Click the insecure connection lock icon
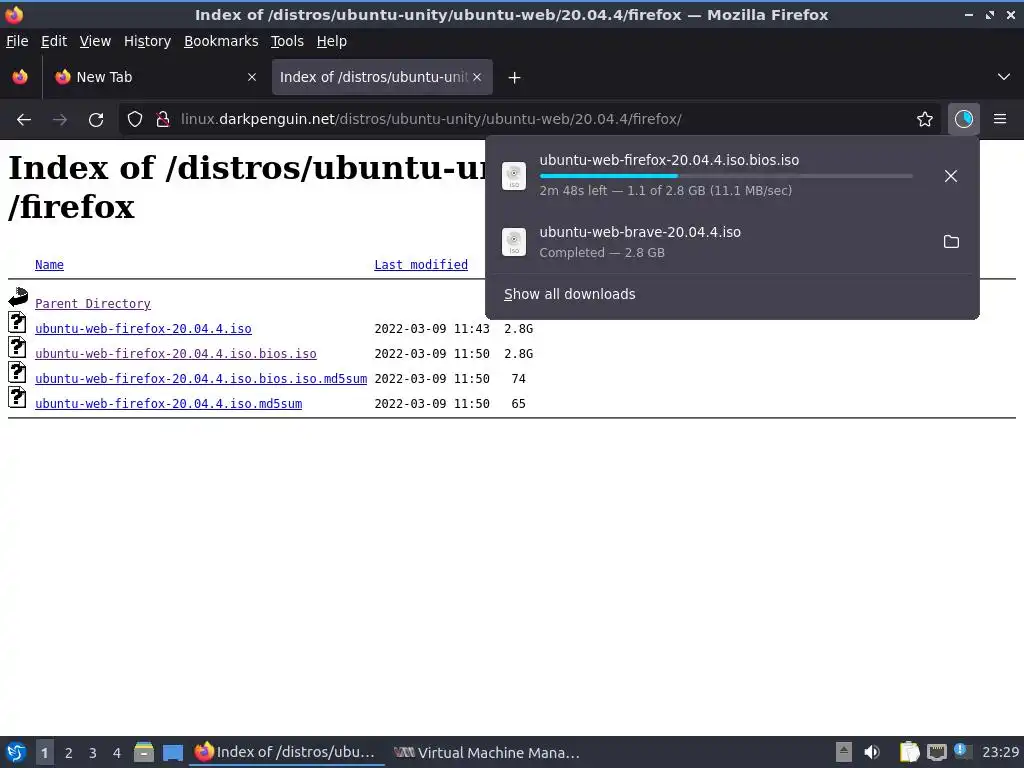Image resolution: width=1024 pixels, height=768 pixels. [x=163, y=120]
